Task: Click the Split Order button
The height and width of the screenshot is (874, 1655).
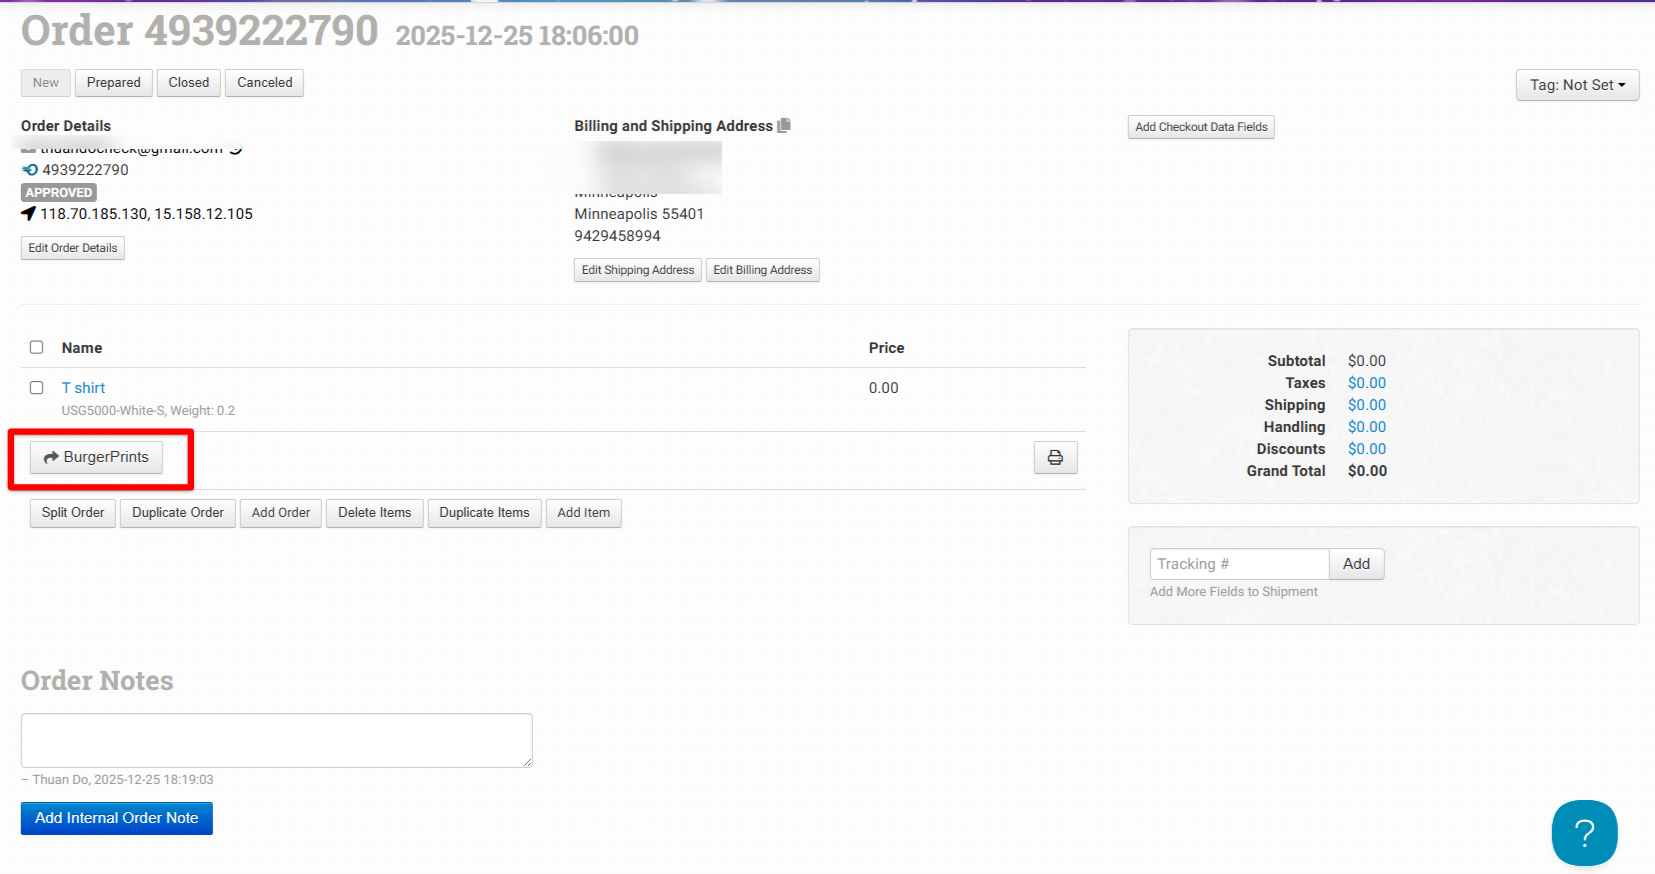Action: (x=73, y=513)
